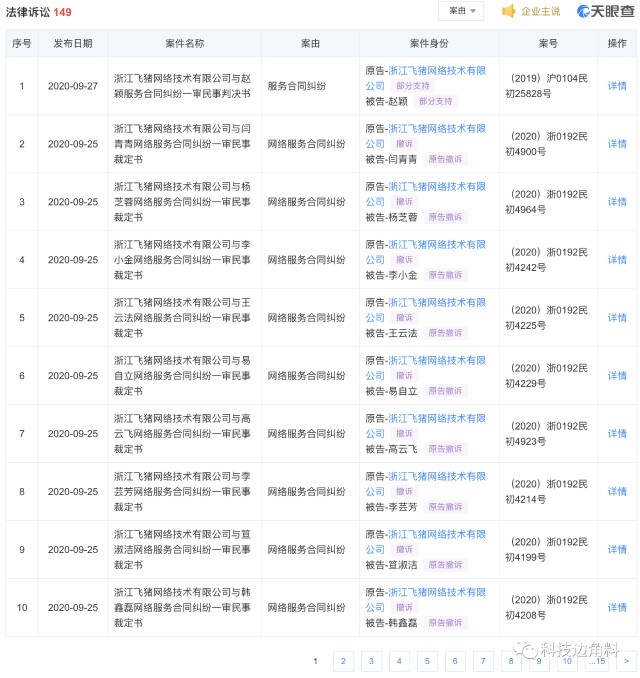The width and height of the screenshot is (640, 678).
Task: Click plaintiff company link in 王云法 row
Action: (x=437, y=302)
